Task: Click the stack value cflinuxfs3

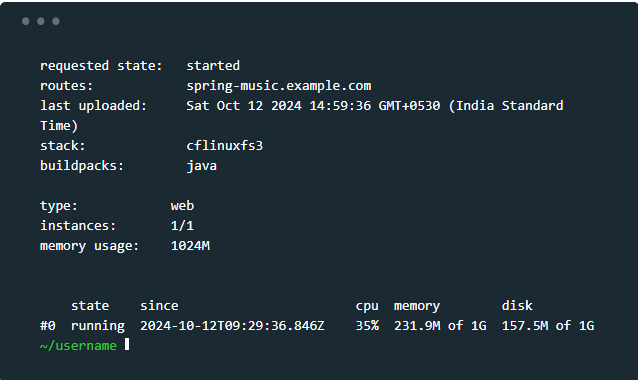Action: coord(225,146)
